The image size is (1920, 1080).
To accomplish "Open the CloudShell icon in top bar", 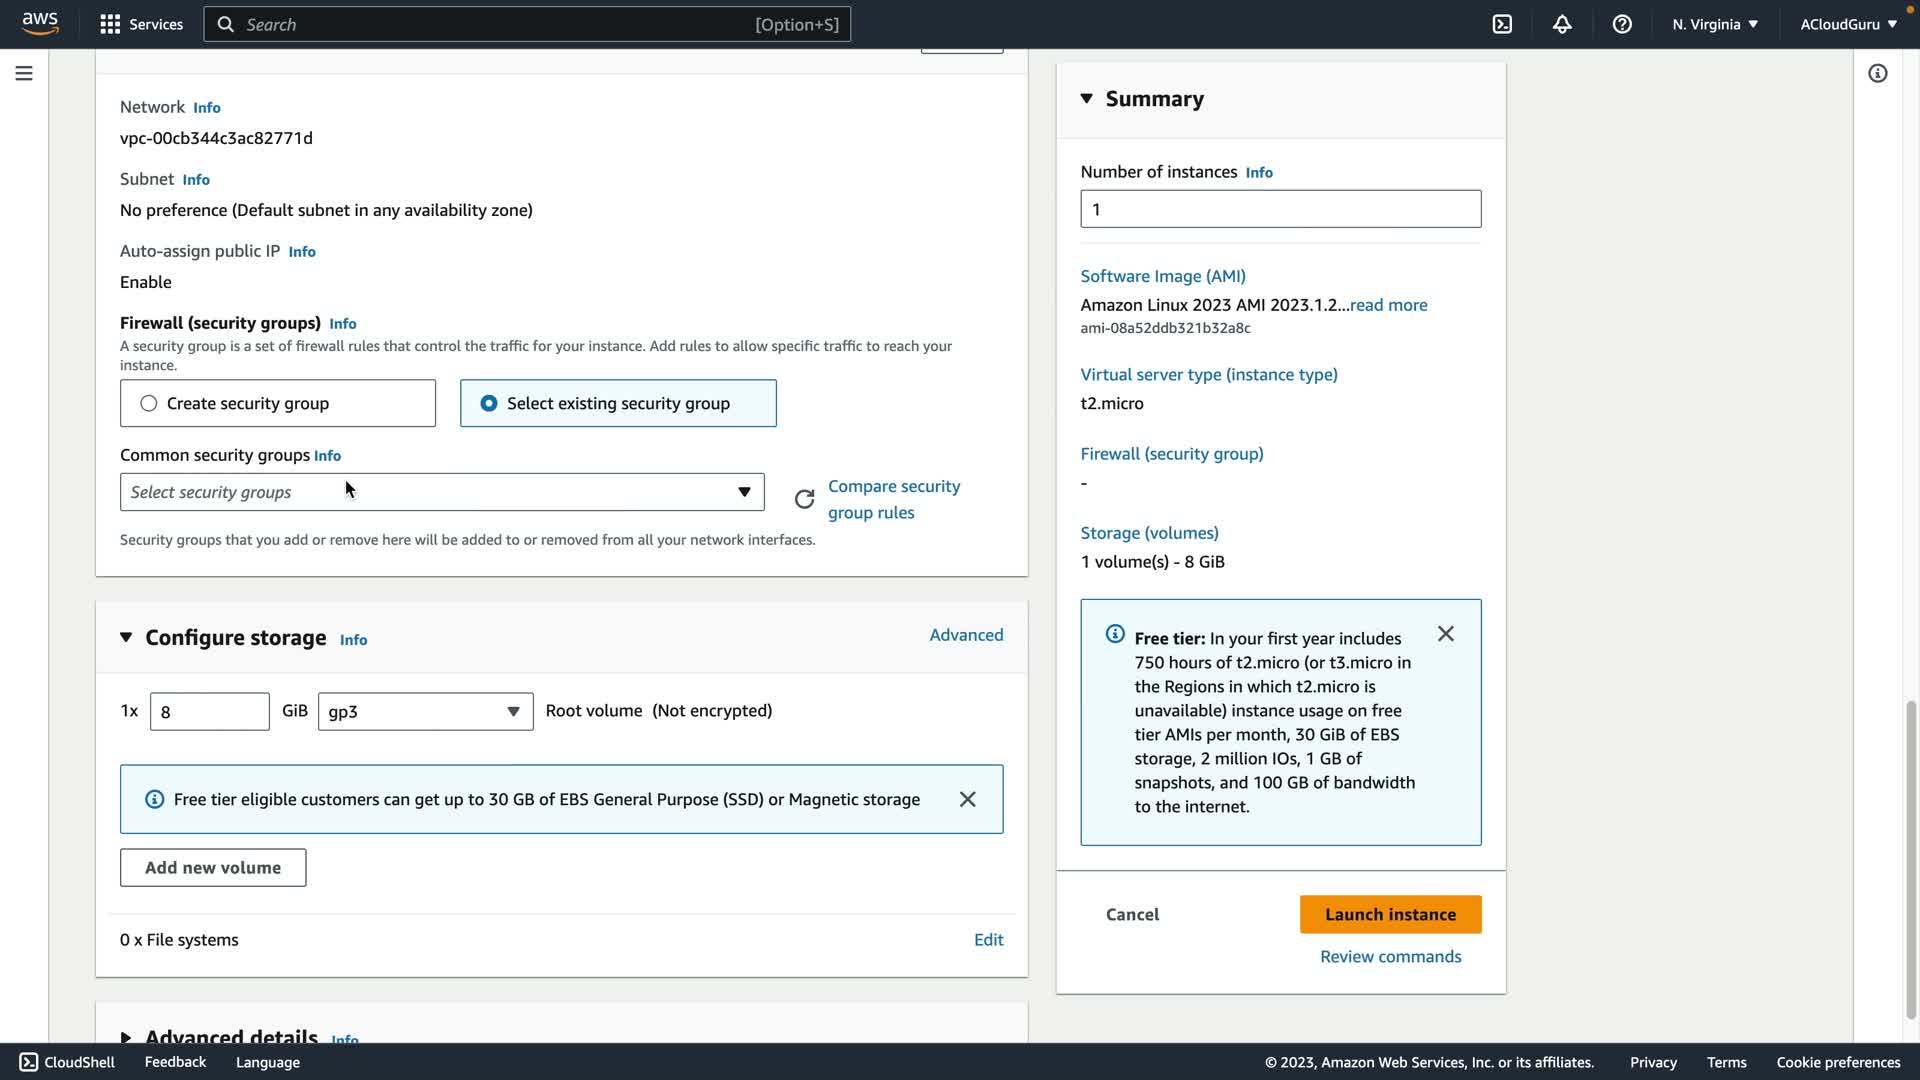I will (1502, 24).
